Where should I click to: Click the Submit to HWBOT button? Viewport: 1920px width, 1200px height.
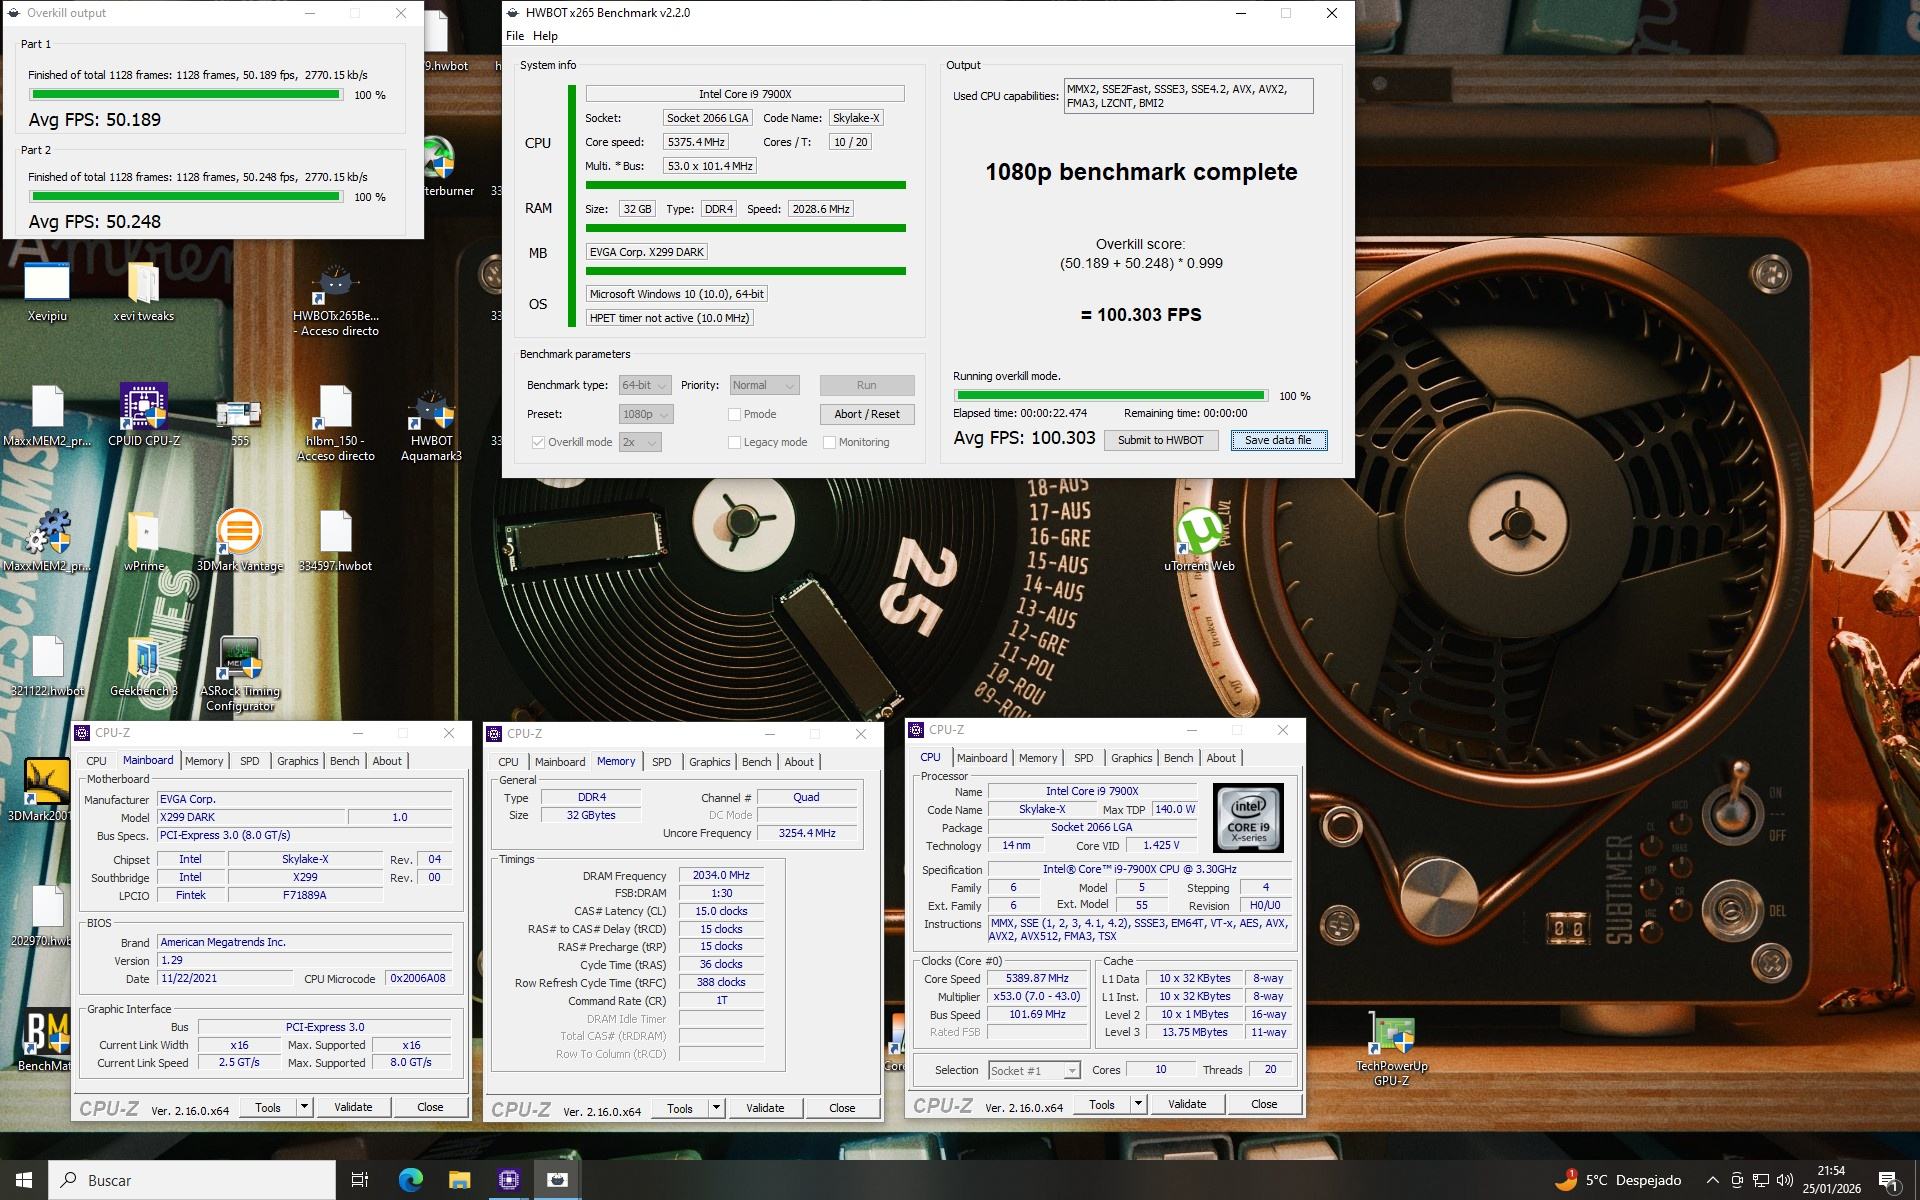(1160, 440)
